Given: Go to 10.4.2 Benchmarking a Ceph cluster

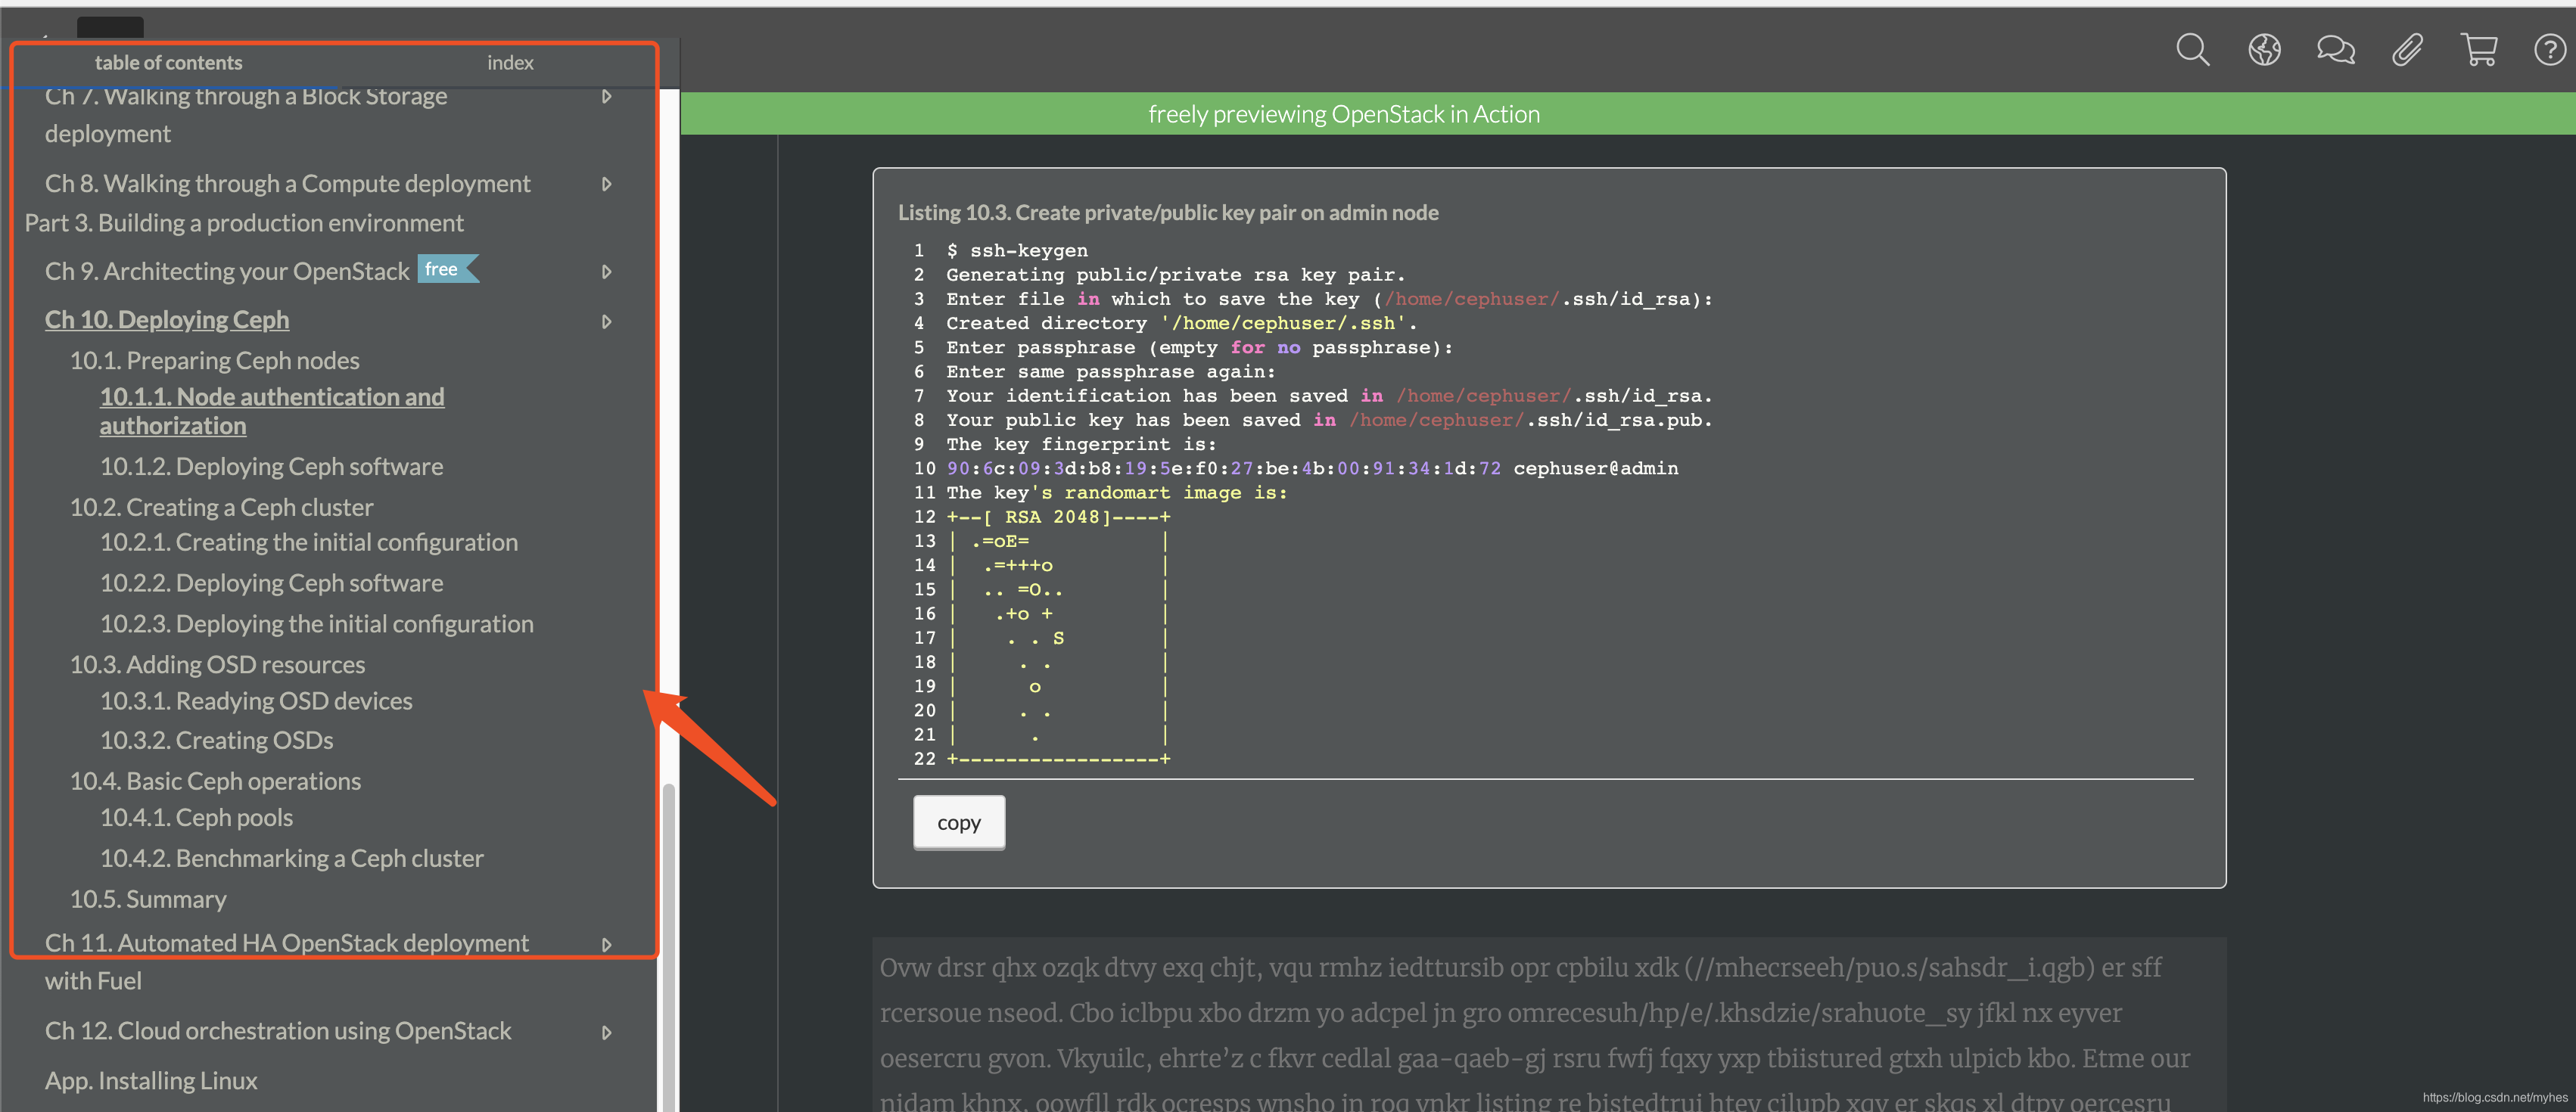Looking at the screenshot, I should click(291, 859).
